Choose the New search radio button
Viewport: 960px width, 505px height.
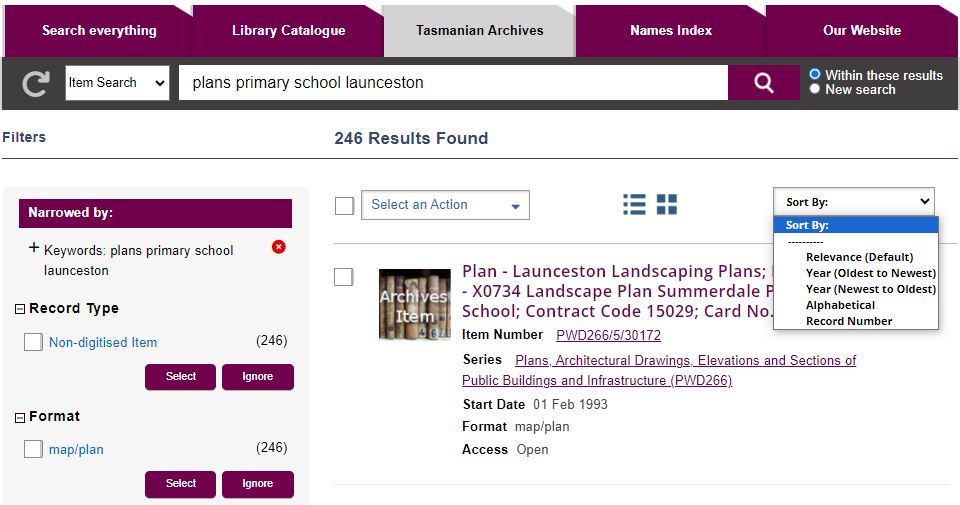[x=815, y=89]
